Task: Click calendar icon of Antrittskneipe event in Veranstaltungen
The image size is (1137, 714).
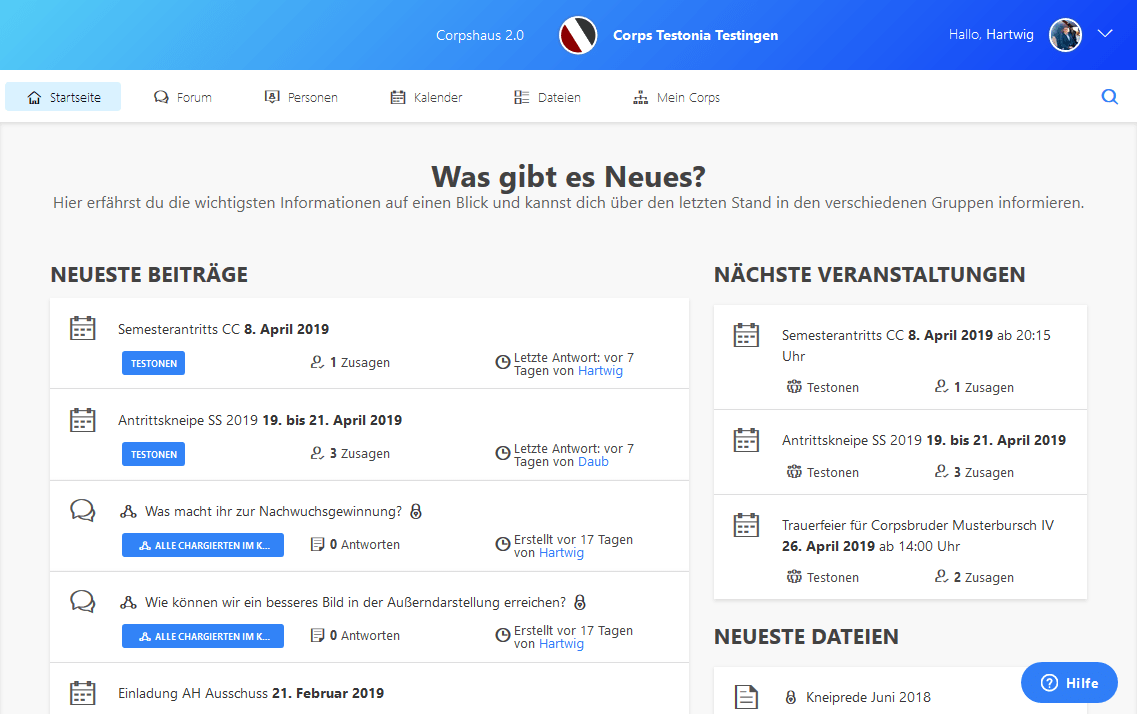Action: pos(746,440)
